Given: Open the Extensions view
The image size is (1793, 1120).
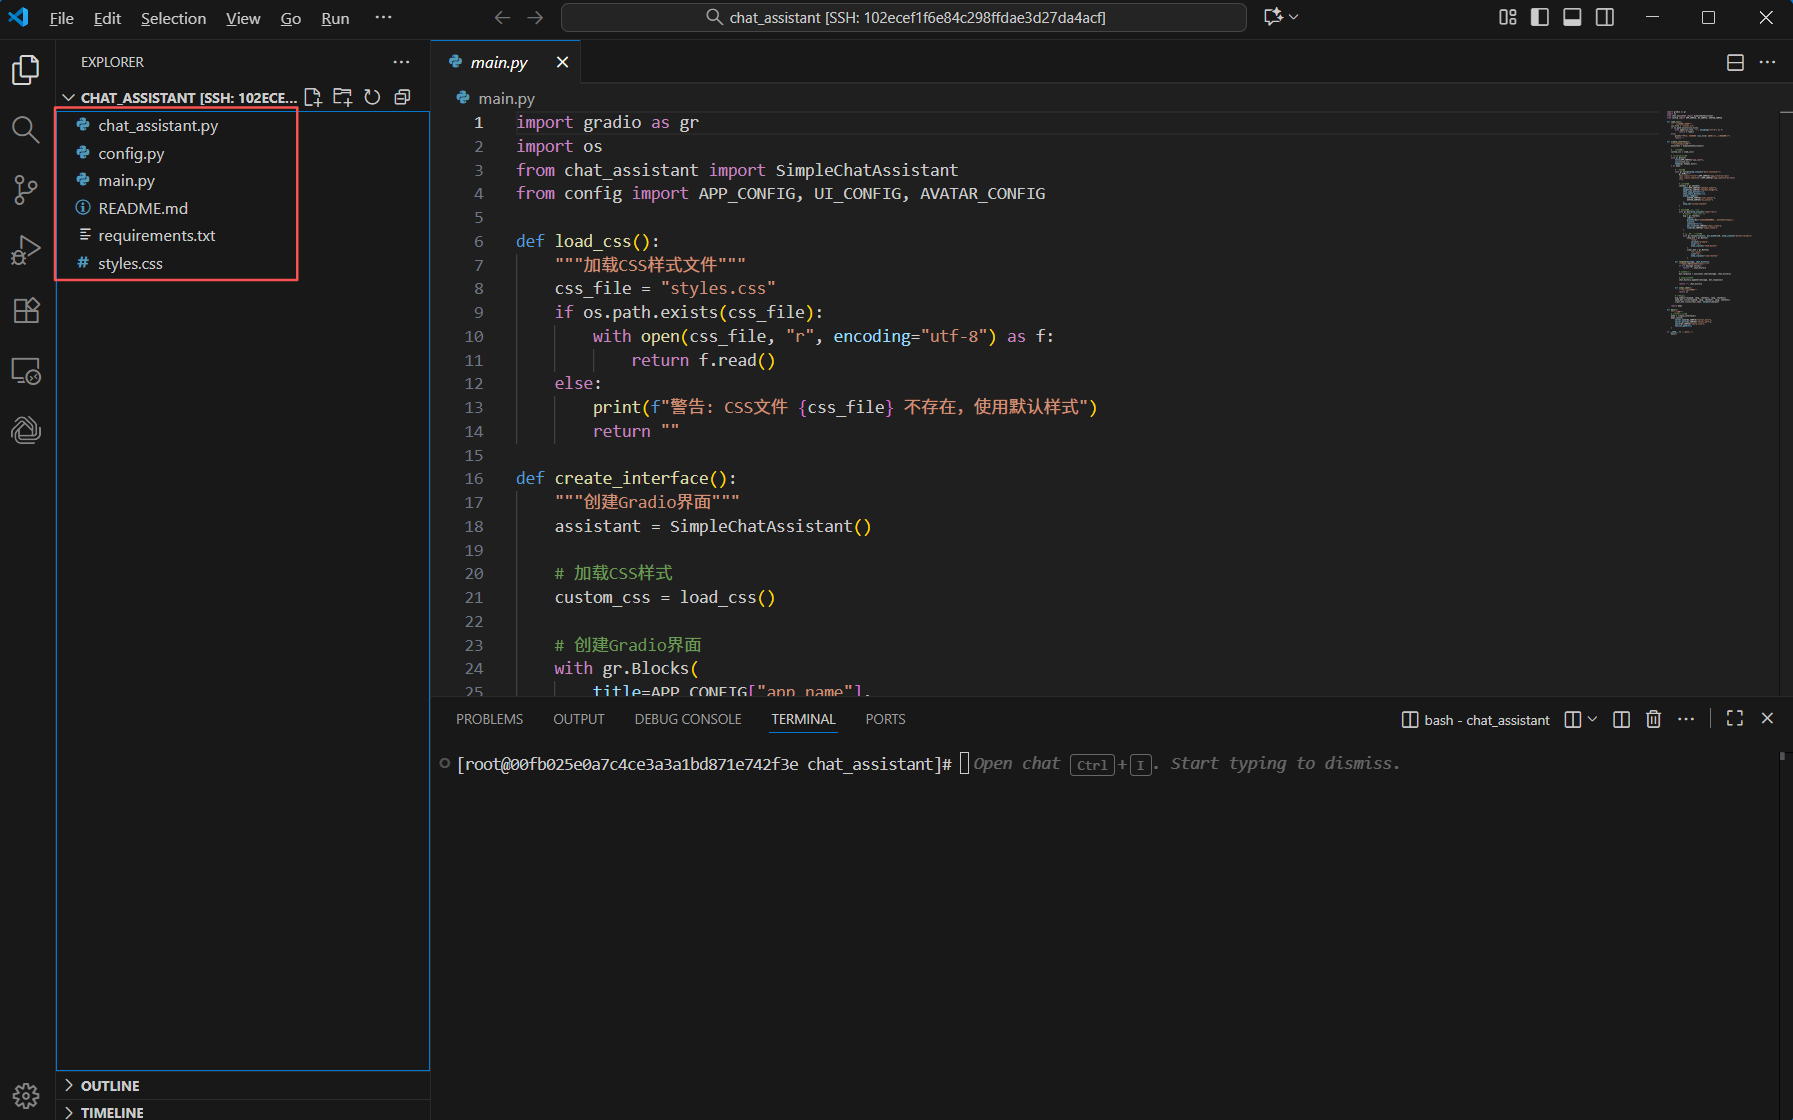Looking at the screenshot, I should [x=25, y=310].
